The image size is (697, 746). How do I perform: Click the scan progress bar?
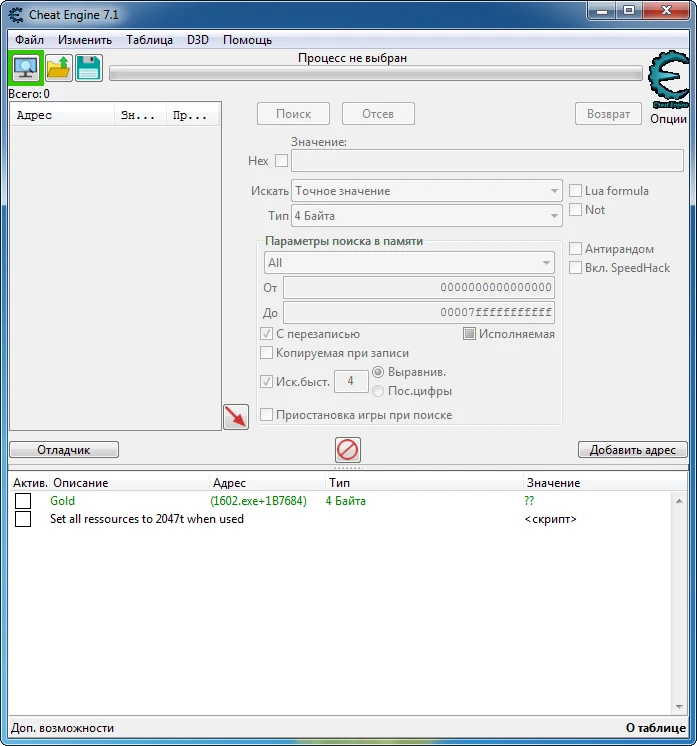coord(376,74)
